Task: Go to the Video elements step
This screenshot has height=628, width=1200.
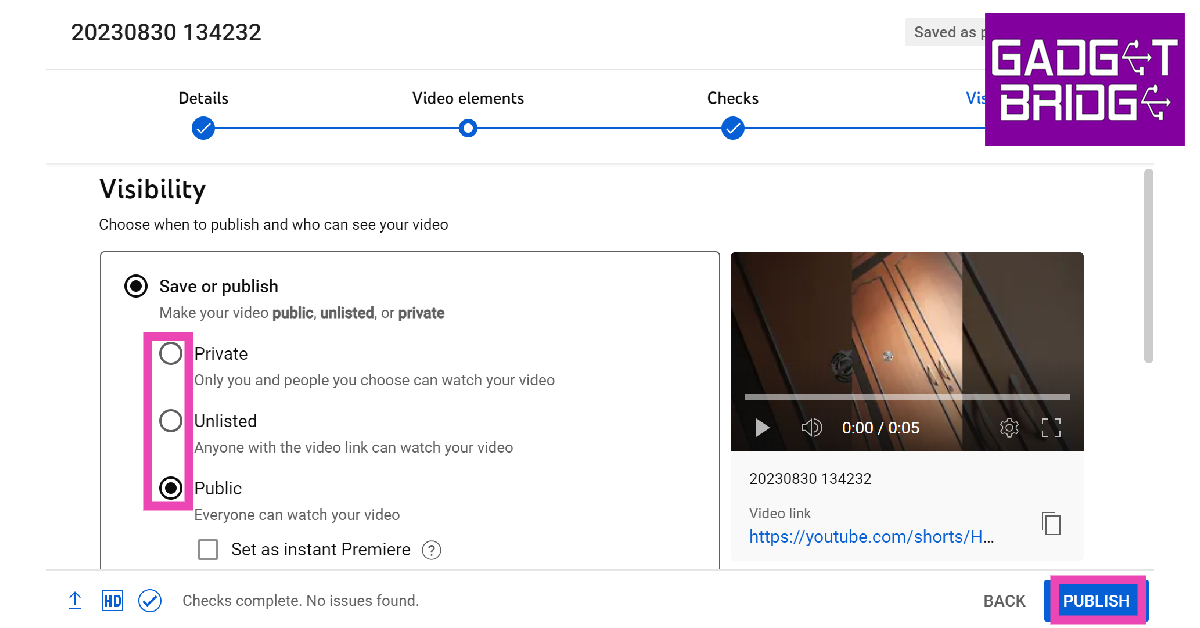Action: [x=468, y=128]
